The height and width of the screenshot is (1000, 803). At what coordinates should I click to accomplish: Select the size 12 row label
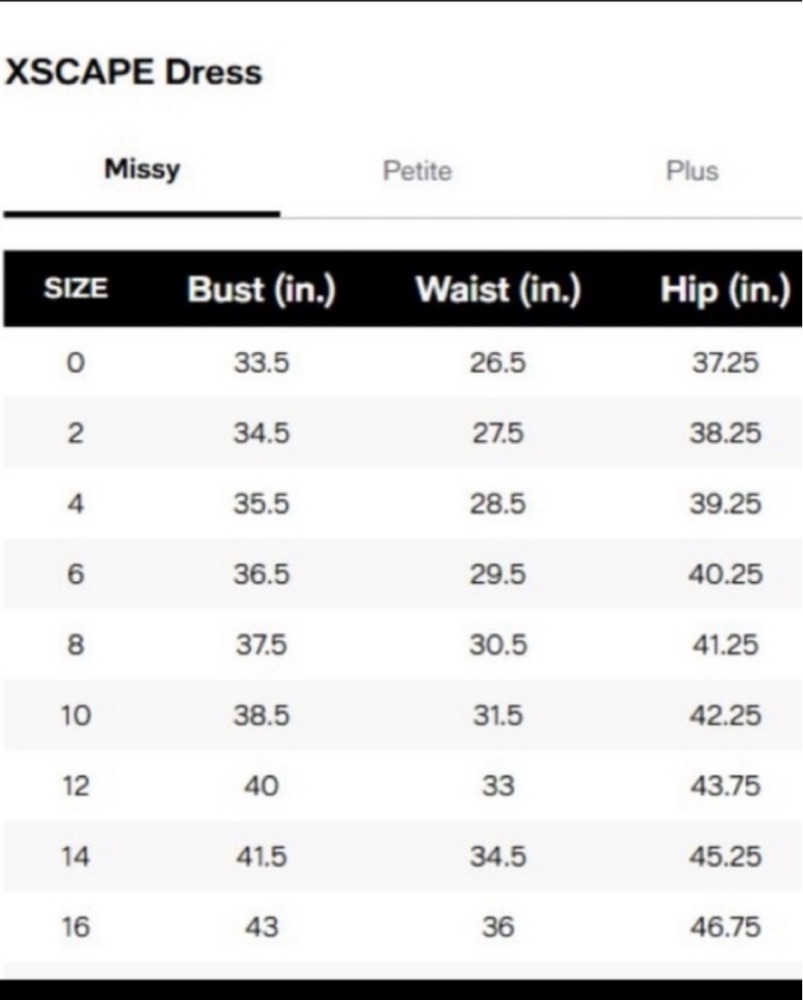pos(76,786)
